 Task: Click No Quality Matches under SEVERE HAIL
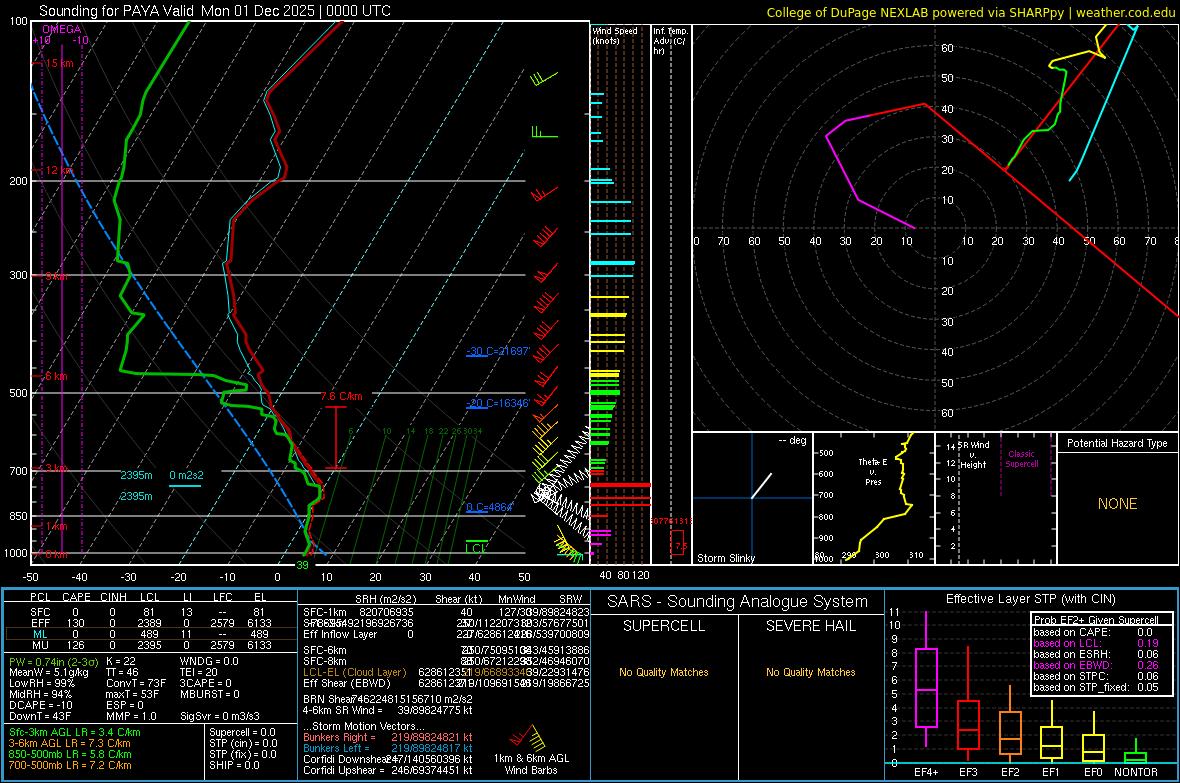coord(810,672)
